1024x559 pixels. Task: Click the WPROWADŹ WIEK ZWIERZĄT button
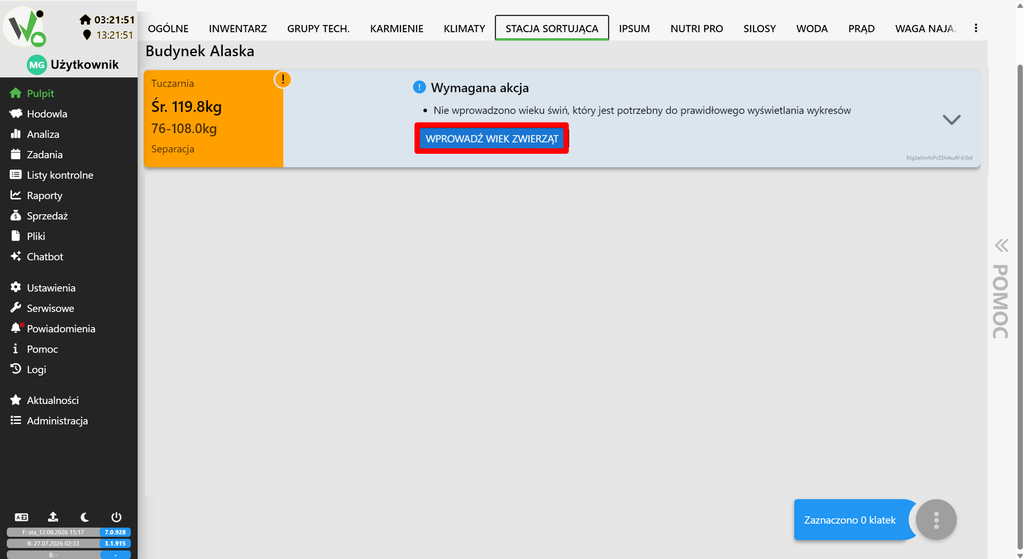(x=492, y=138)
